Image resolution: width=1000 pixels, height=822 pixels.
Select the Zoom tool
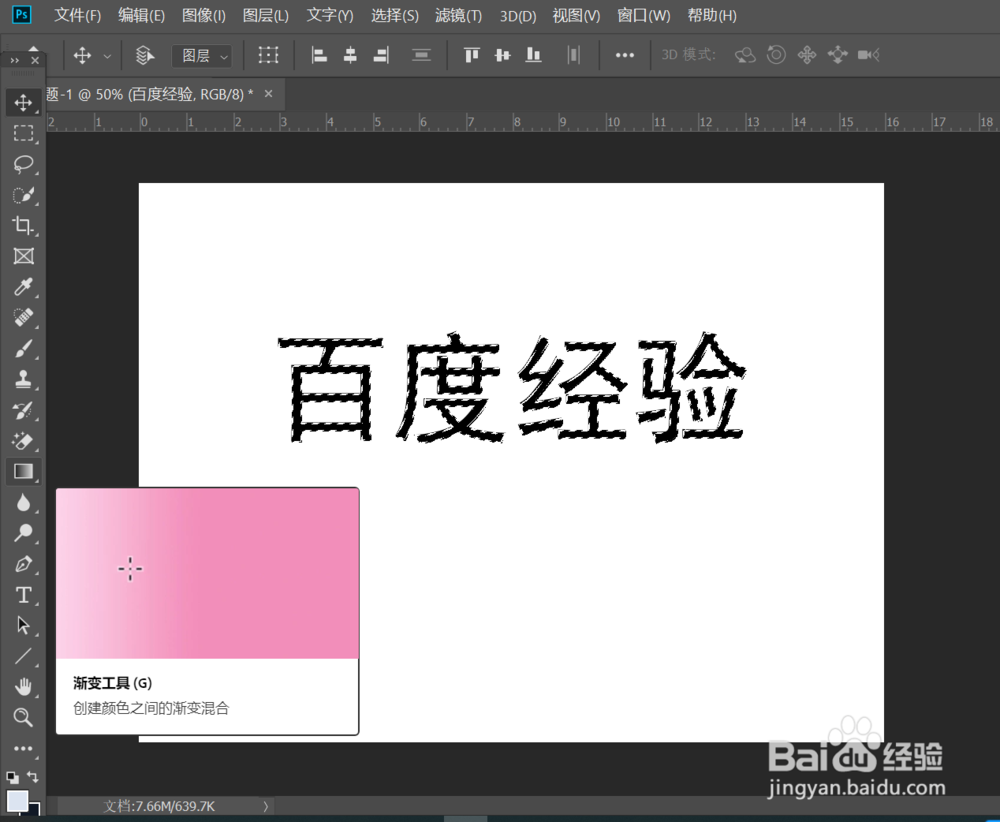(x=24, y=717)
